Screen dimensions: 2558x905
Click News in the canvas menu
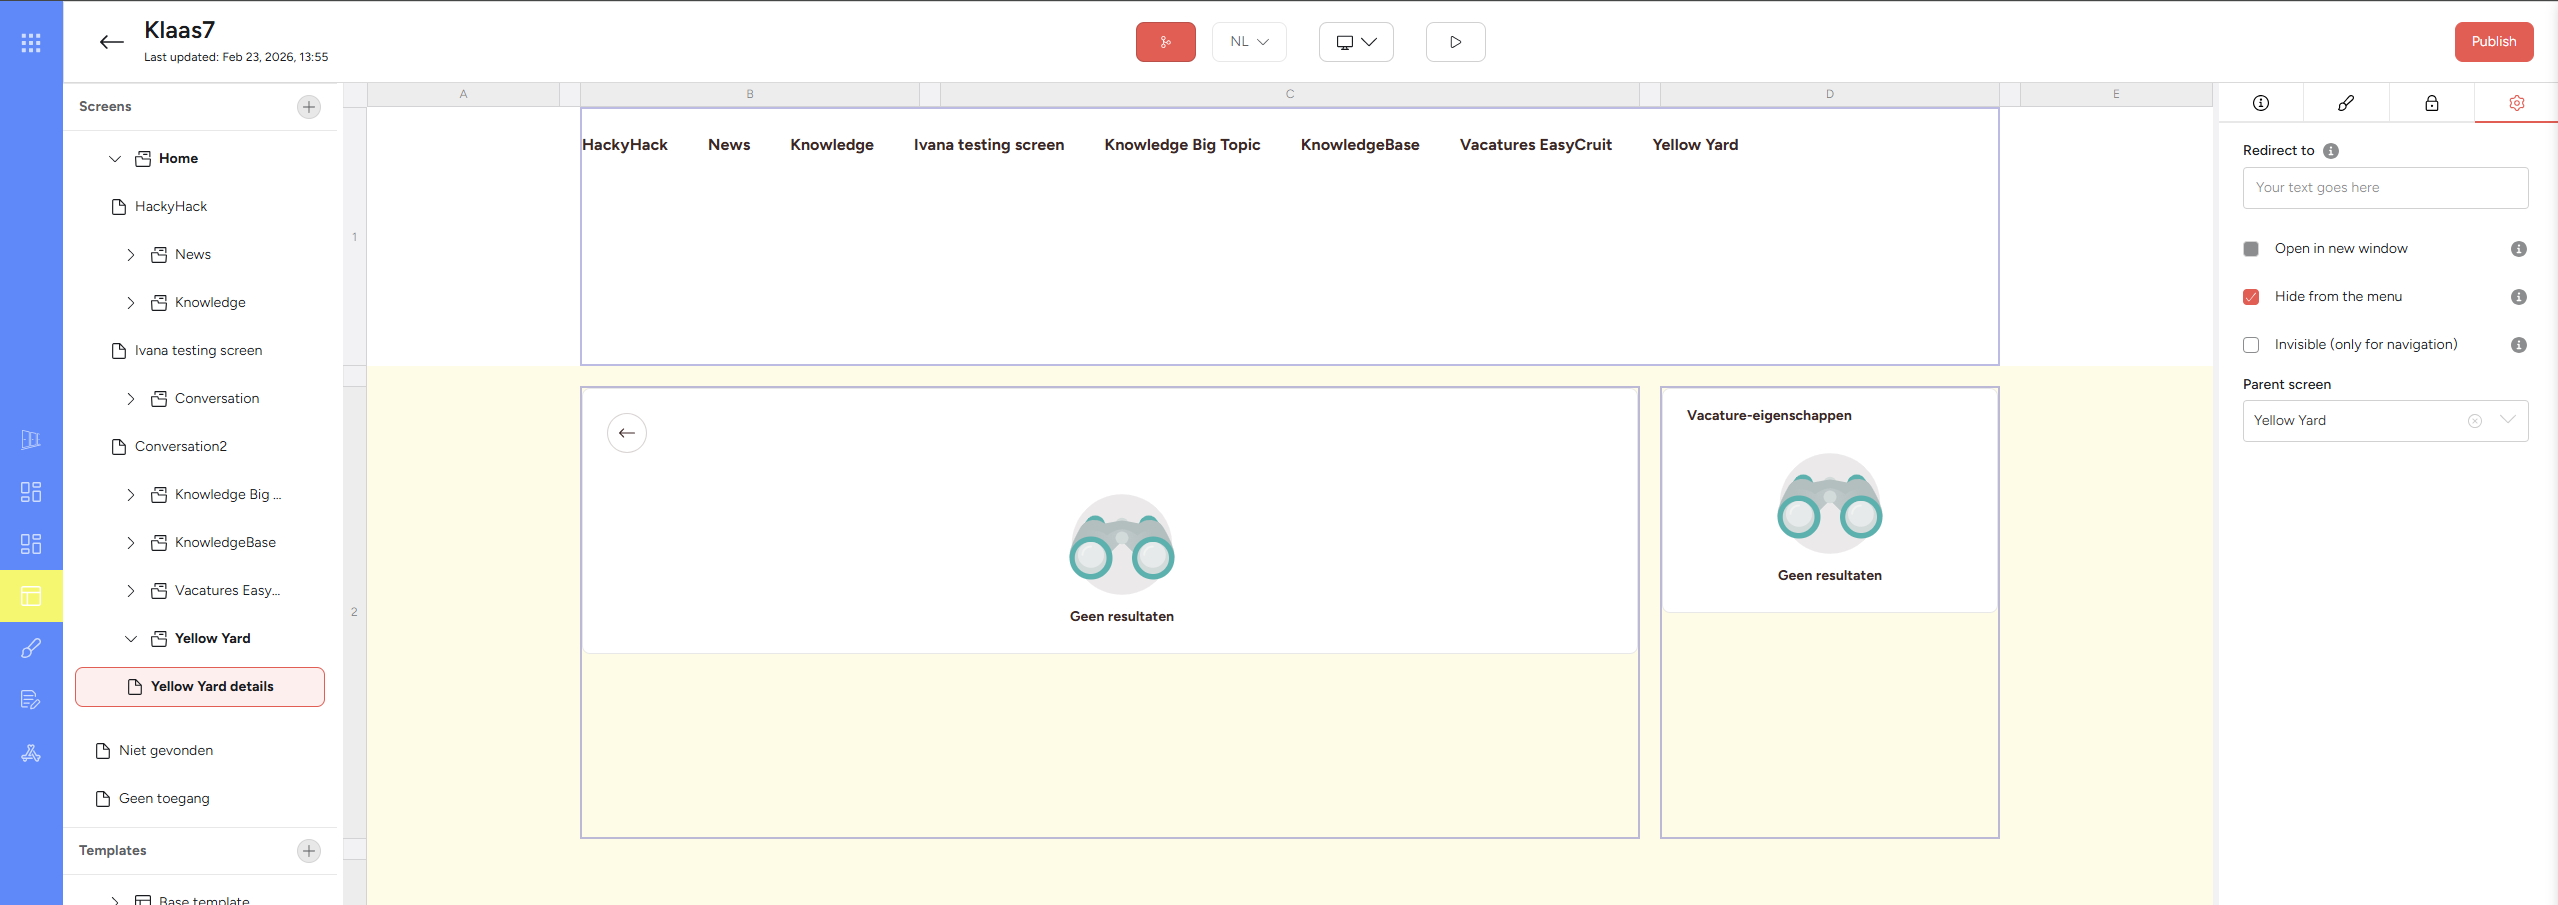click(x=729, y=145)
